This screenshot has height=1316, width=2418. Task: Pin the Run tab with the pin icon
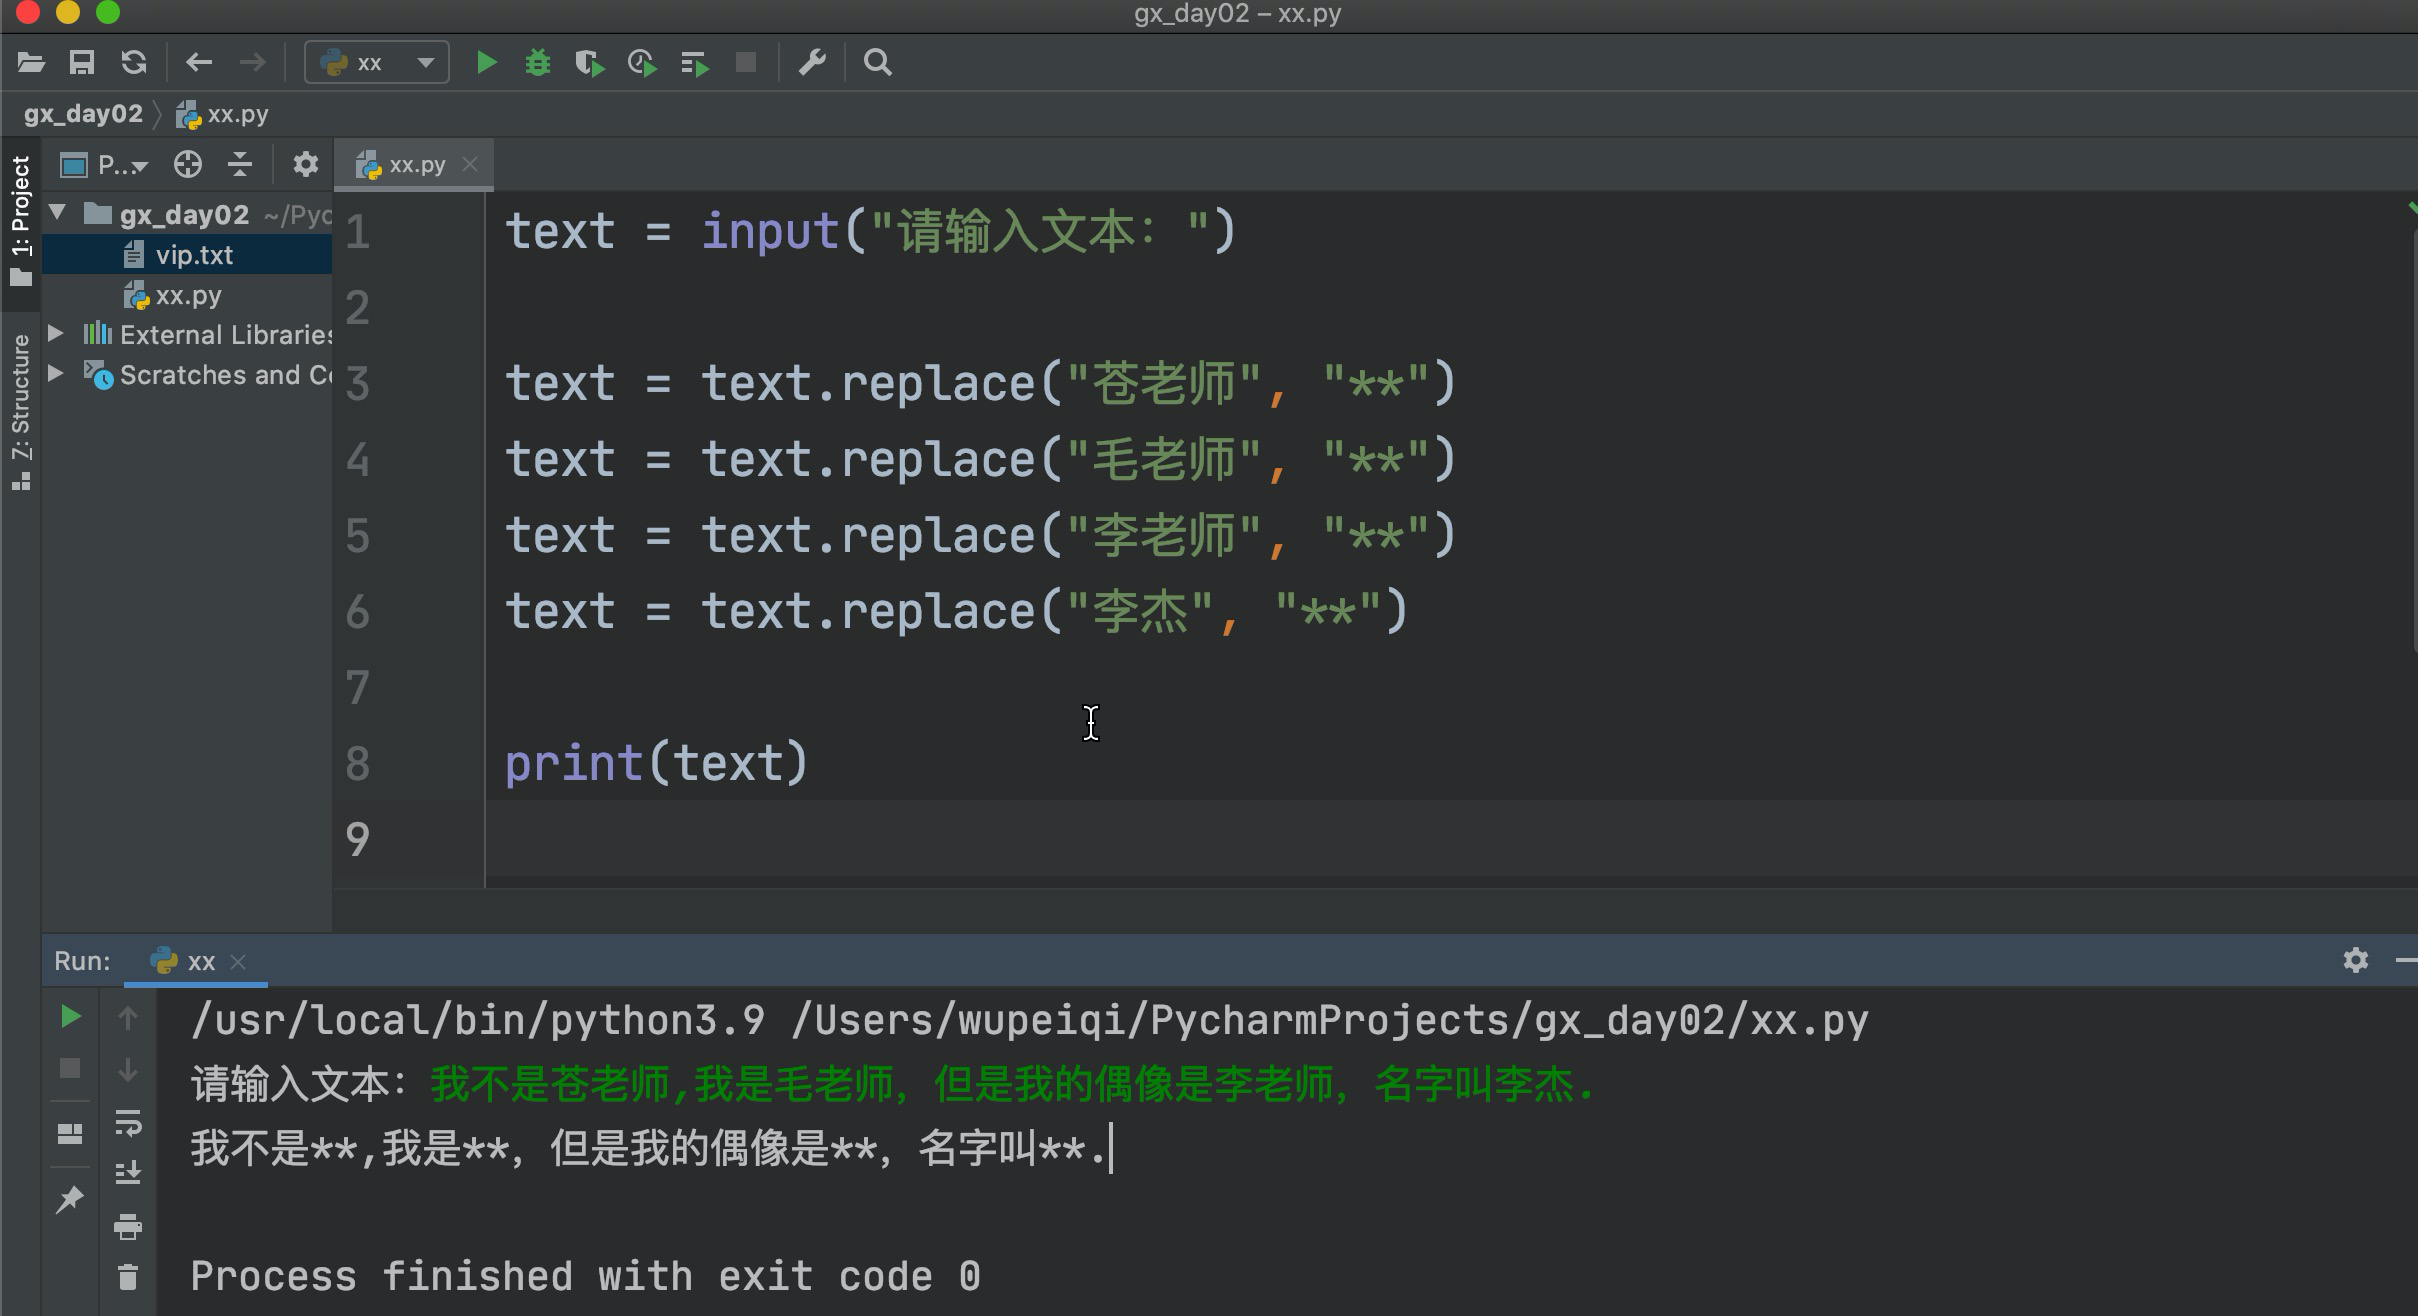coord(69,1199)
